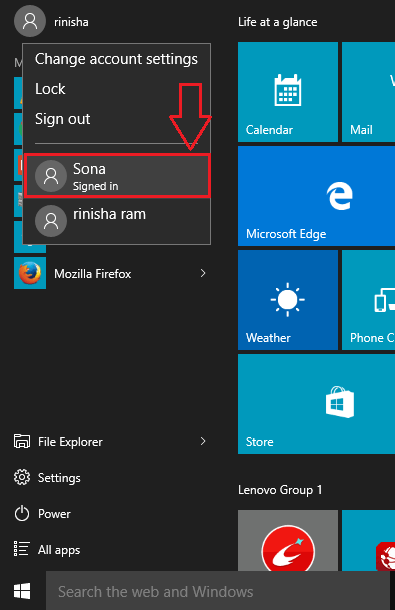This screenshot has height=610, width=395.
Task: Click the Life at a glance group heading
Action: tap(277, 22)
